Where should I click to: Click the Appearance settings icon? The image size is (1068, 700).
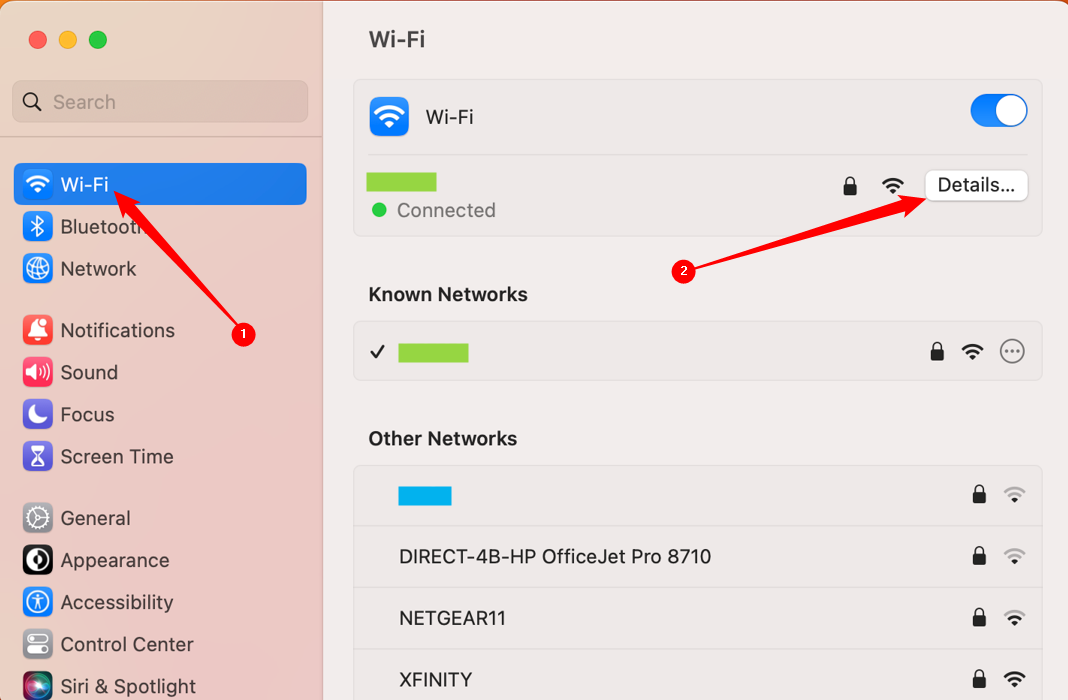pos(37,560)
